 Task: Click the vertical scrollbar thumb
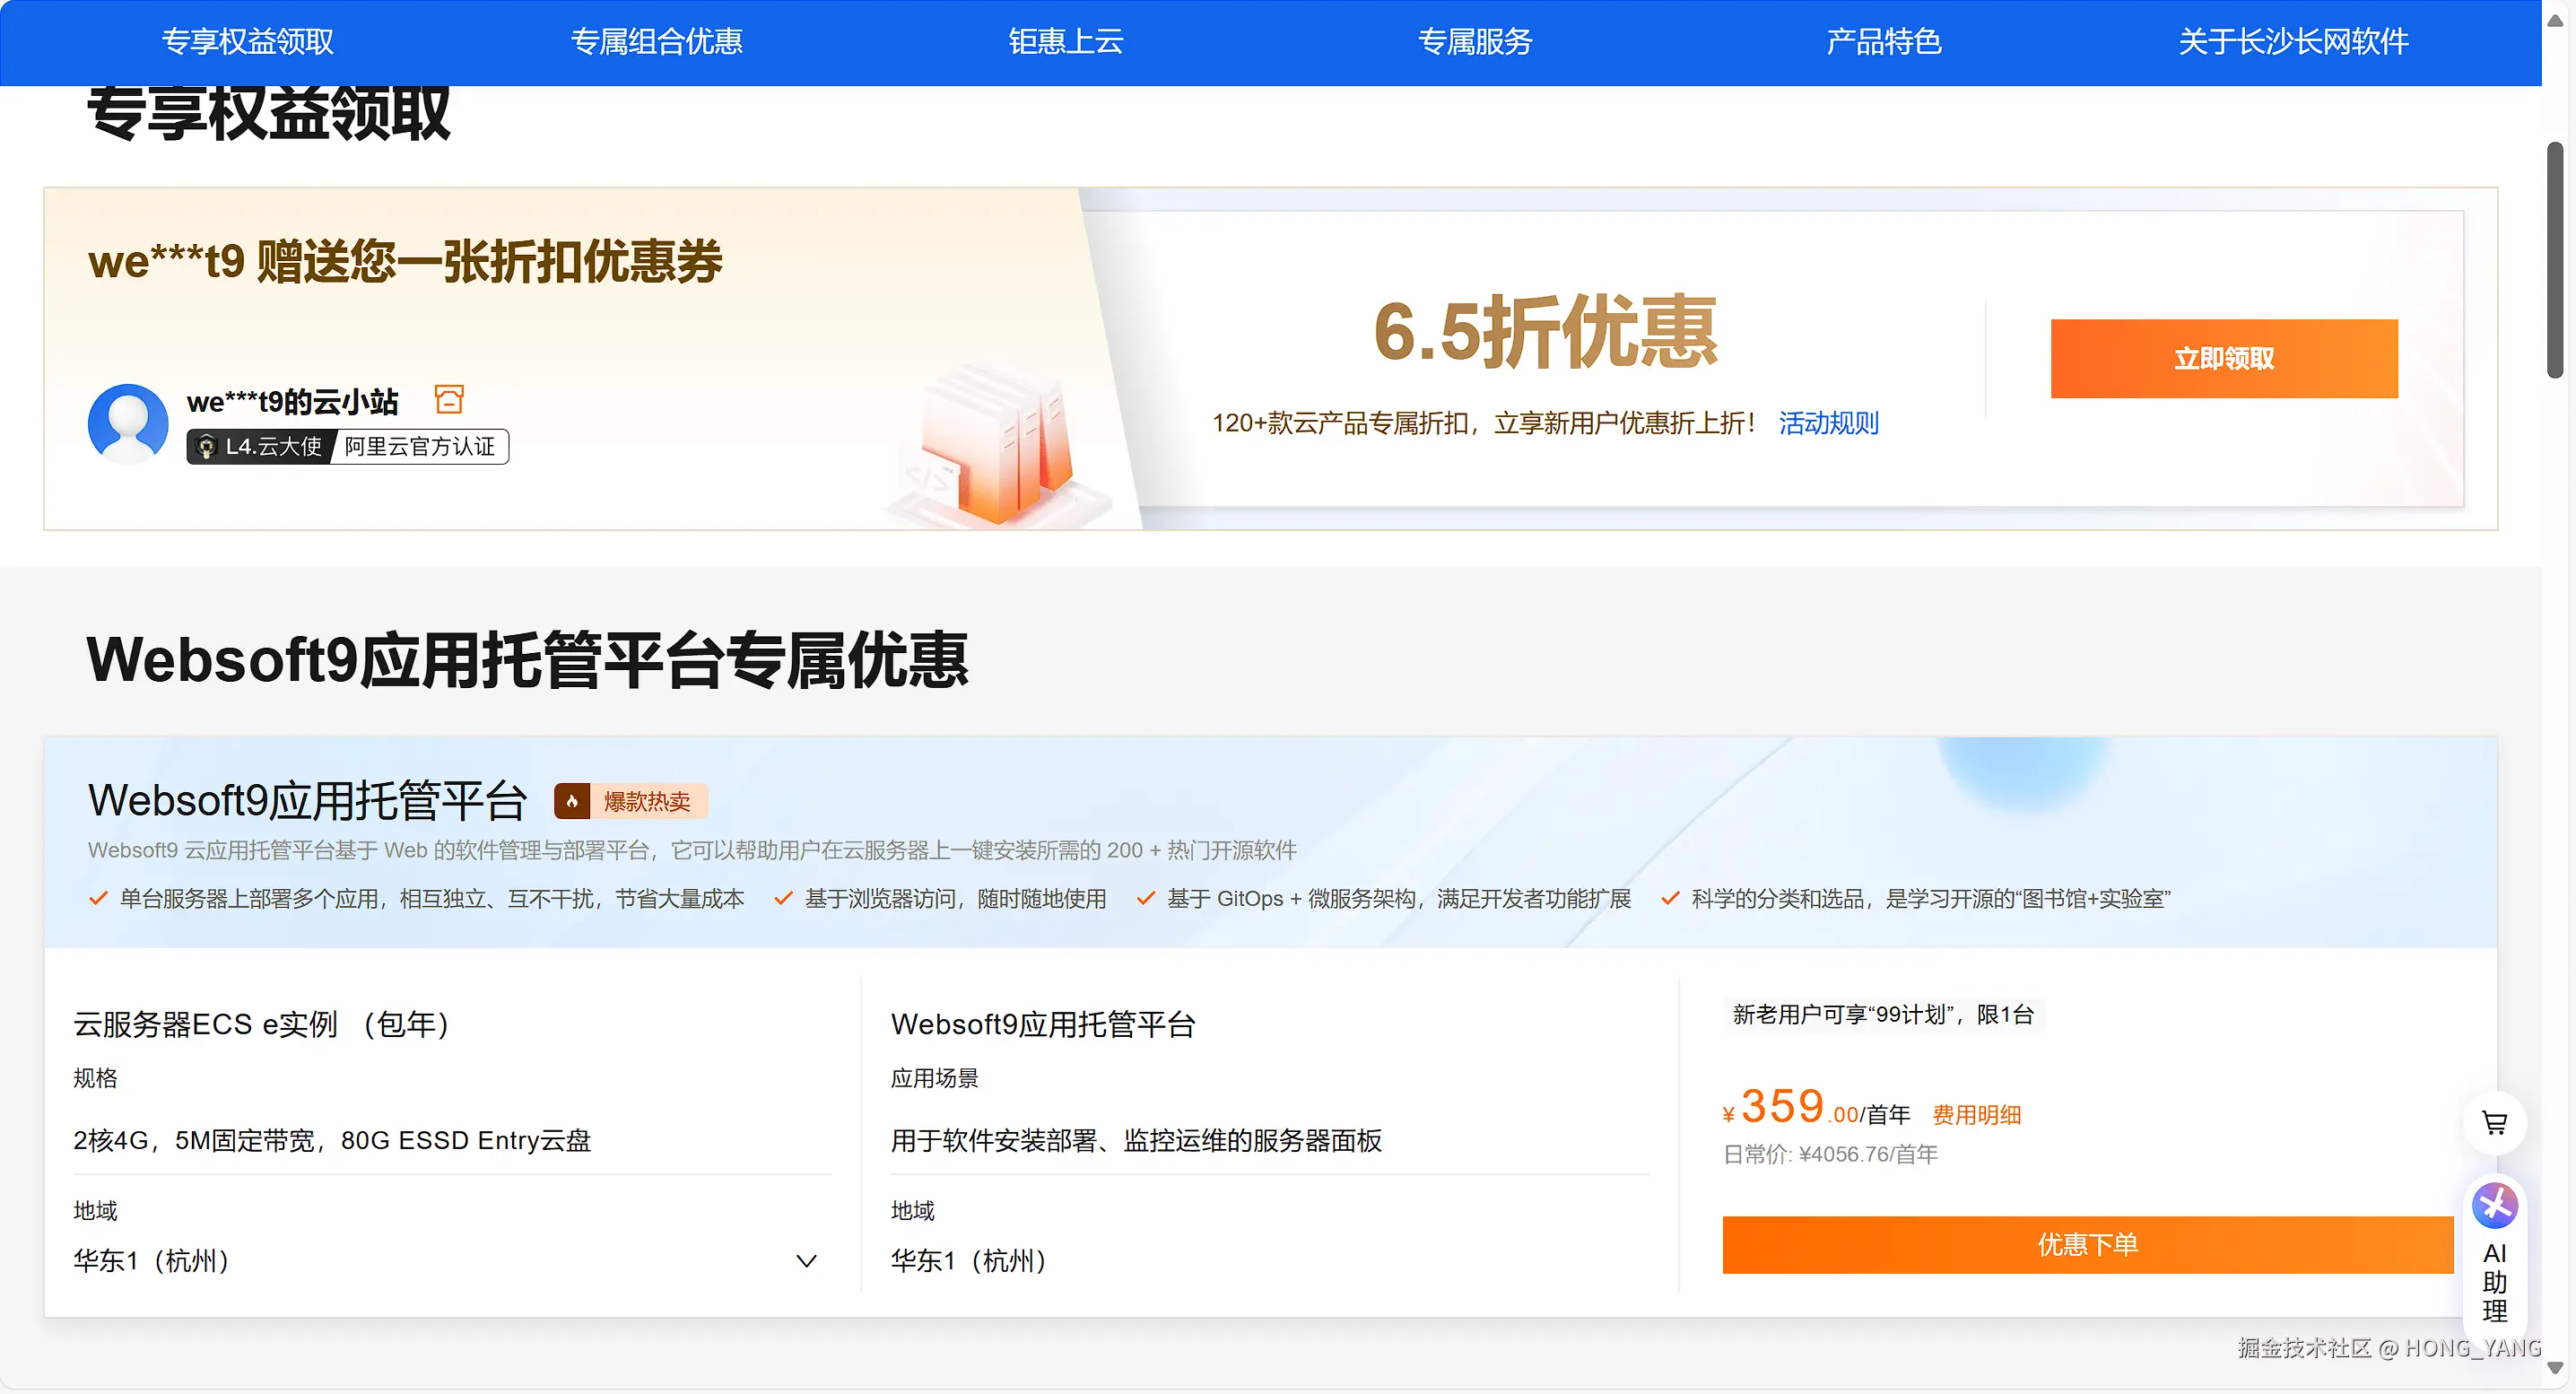point(2555,260)
